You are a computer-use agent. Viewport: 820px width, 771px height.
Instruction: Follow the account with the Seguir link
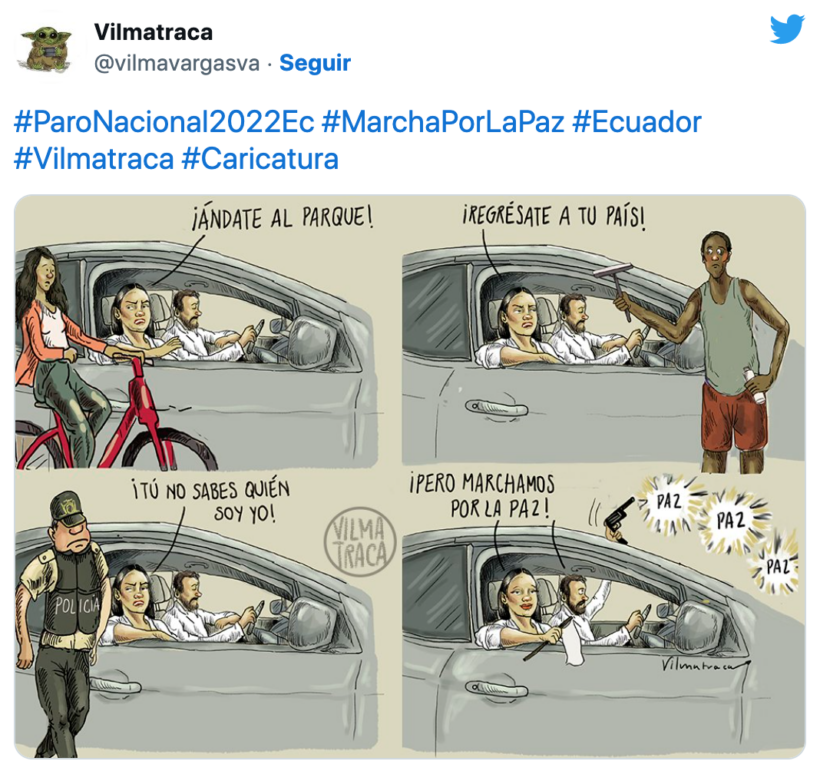click(315, 63)
